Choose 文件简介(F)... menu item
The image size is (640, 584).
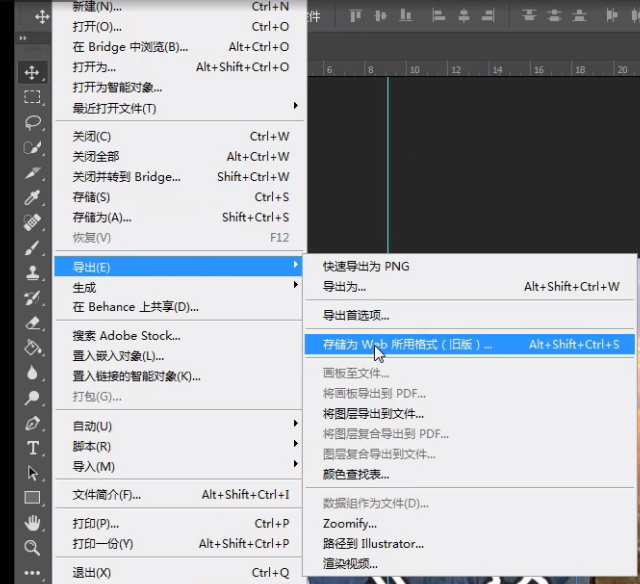178,495
